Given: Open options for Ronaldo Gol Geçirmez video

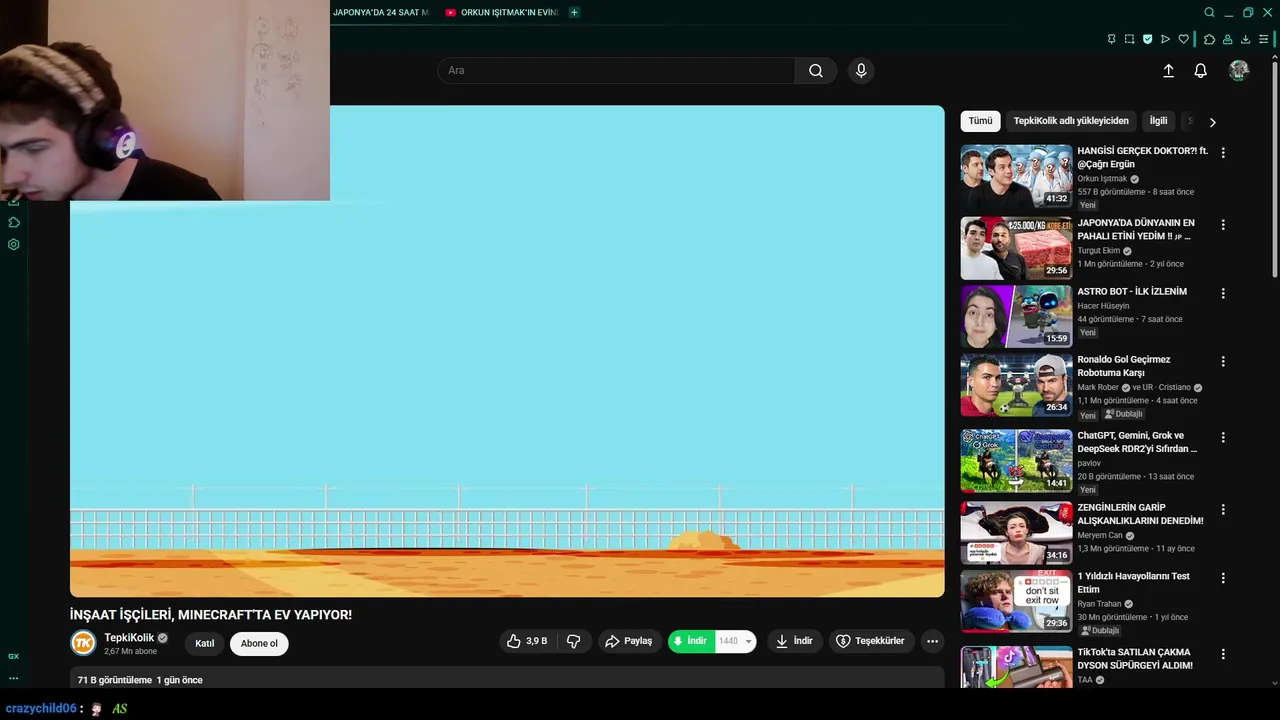Looking at the screenshot, I should click(1222, 362).
